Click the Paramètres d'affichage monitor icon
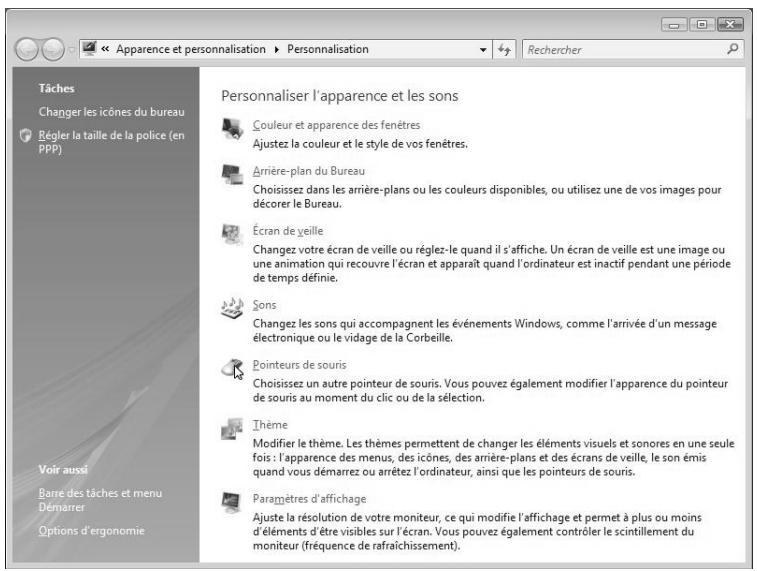The height and width of the screenshot is (571, 757). [232, 502]
